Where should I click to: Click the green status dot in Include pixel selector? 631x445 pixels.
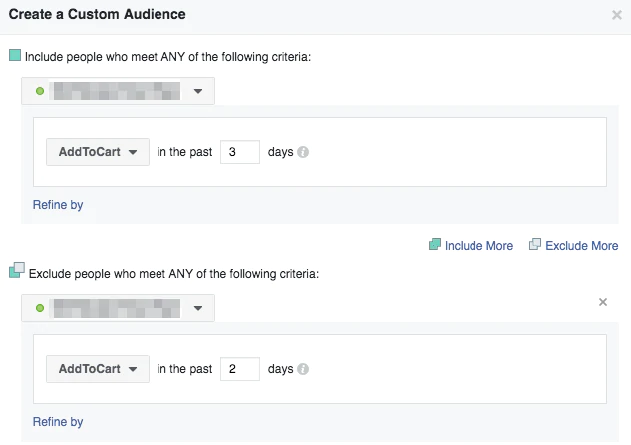(40, 92)
